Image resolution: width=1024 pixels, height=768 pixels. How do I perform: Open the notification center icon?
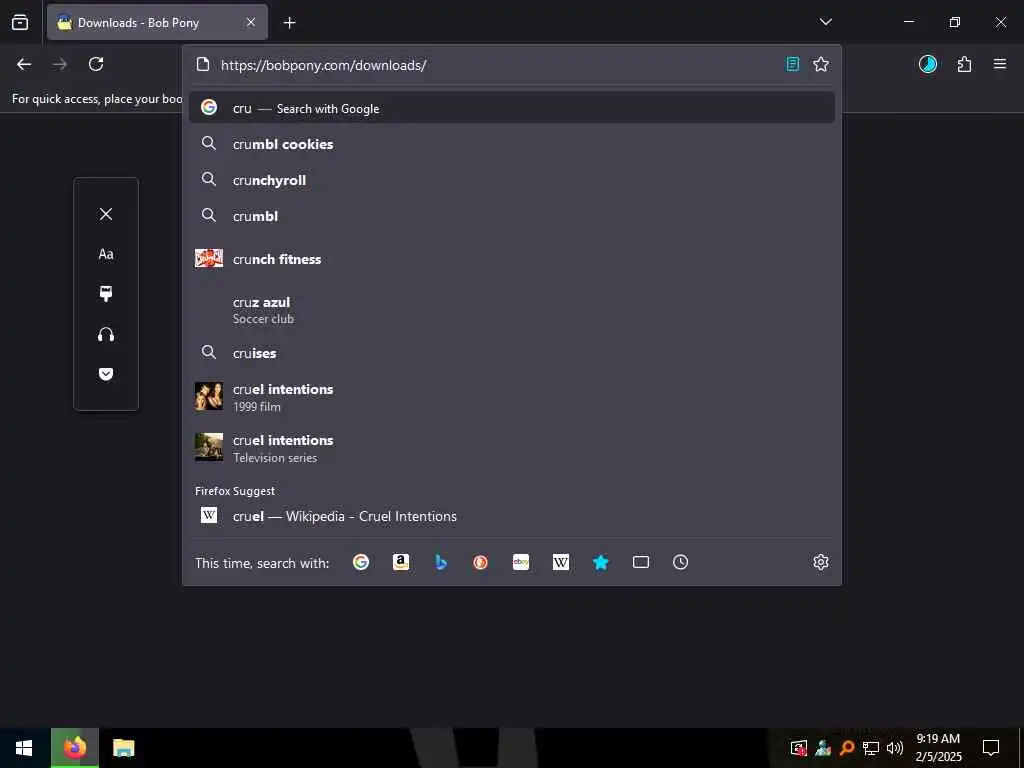pos(991,748)
